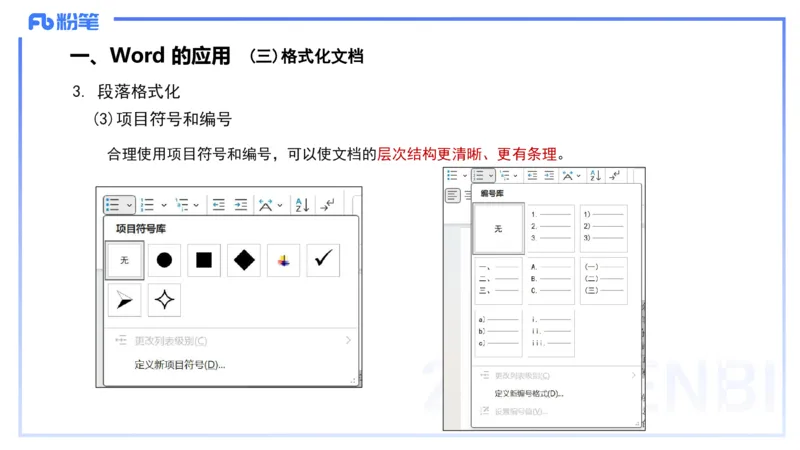Select the a) b) c) numbering format

point(498,333)
